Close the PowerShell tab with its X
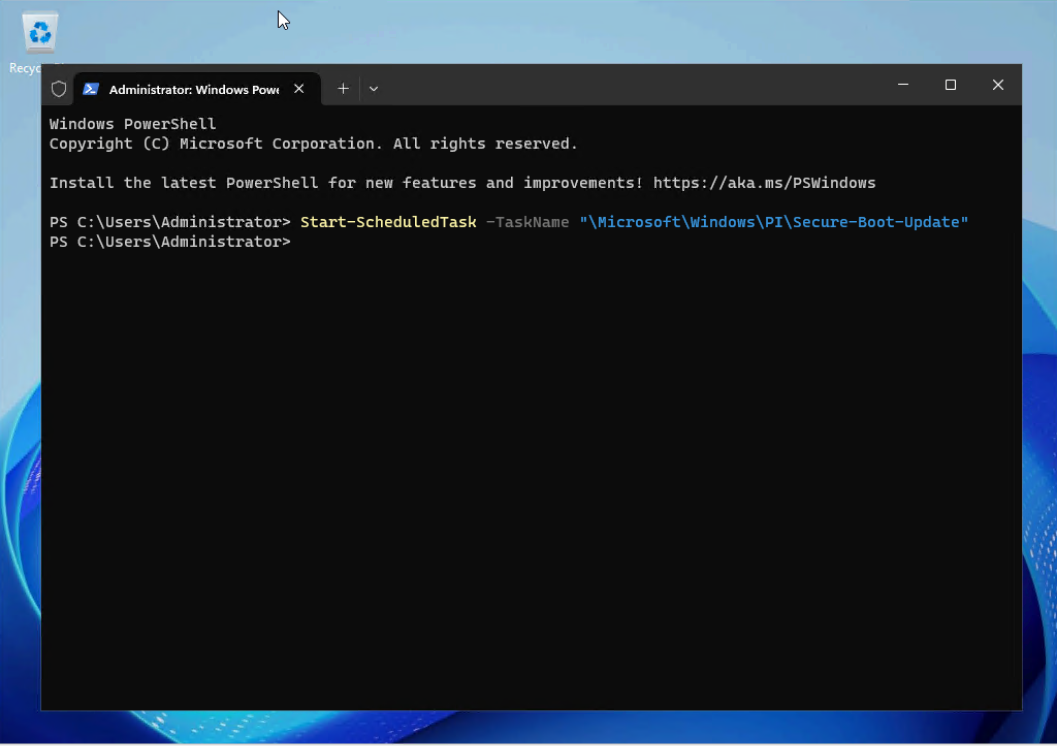Screen dimensions: 1057x746 point(298,88)
